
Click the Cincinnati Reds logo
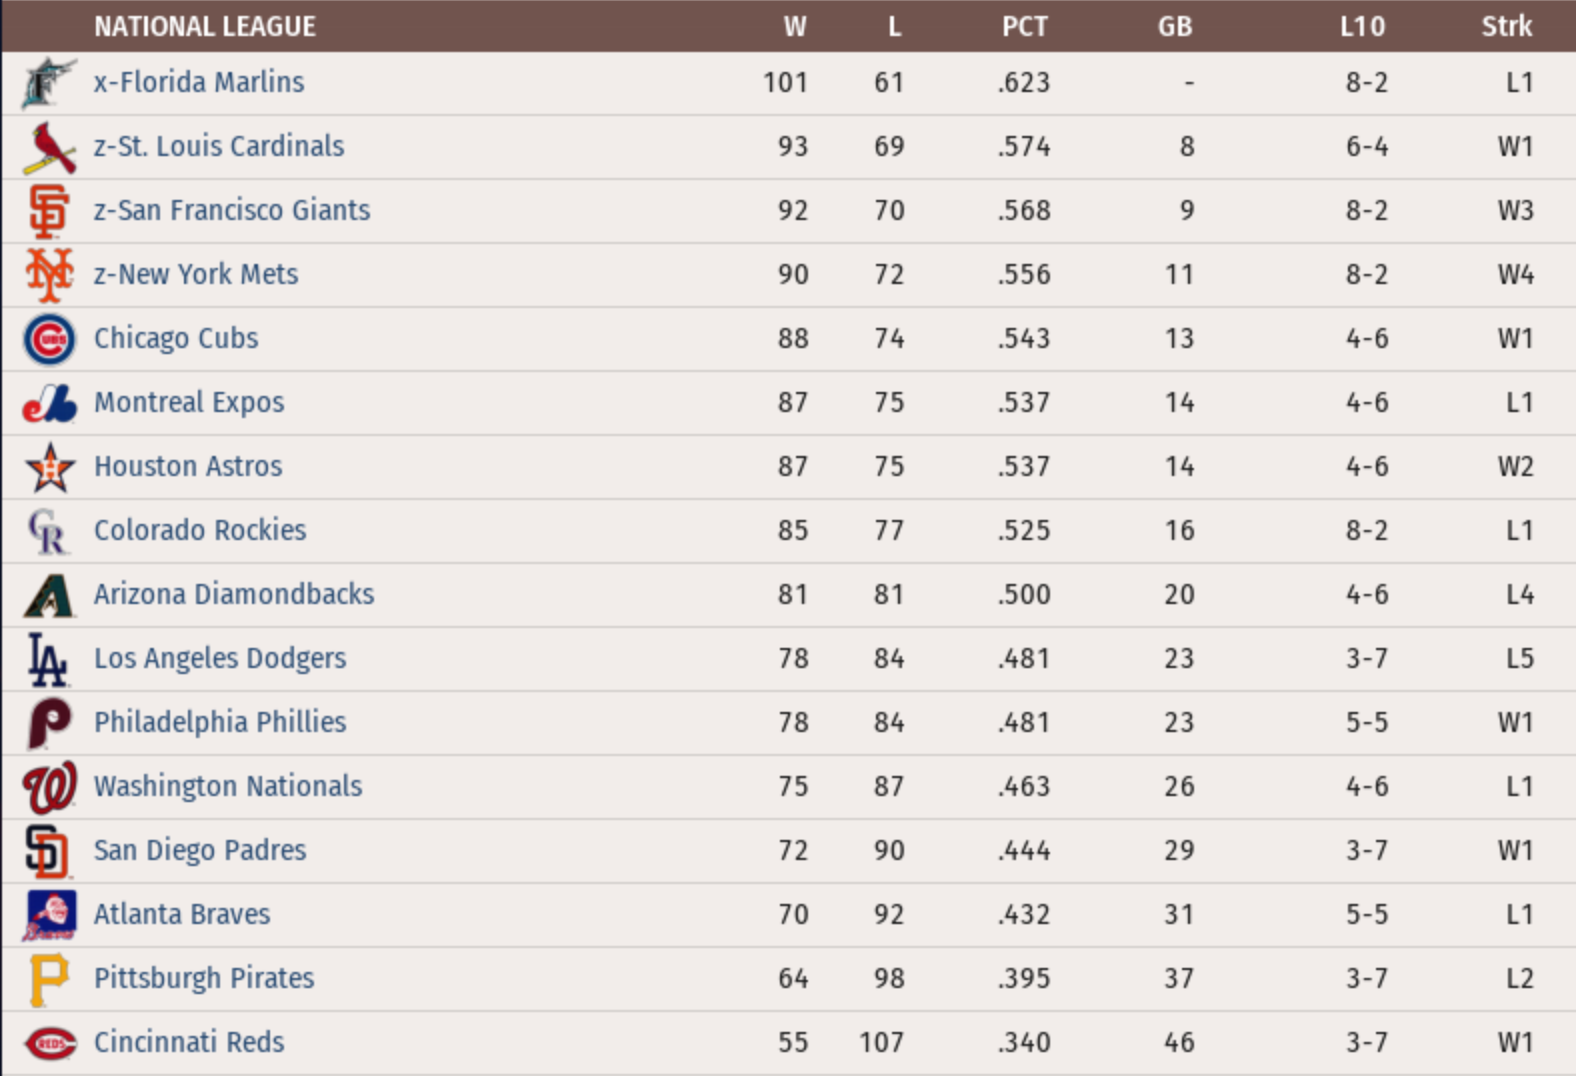(49, 1043)
